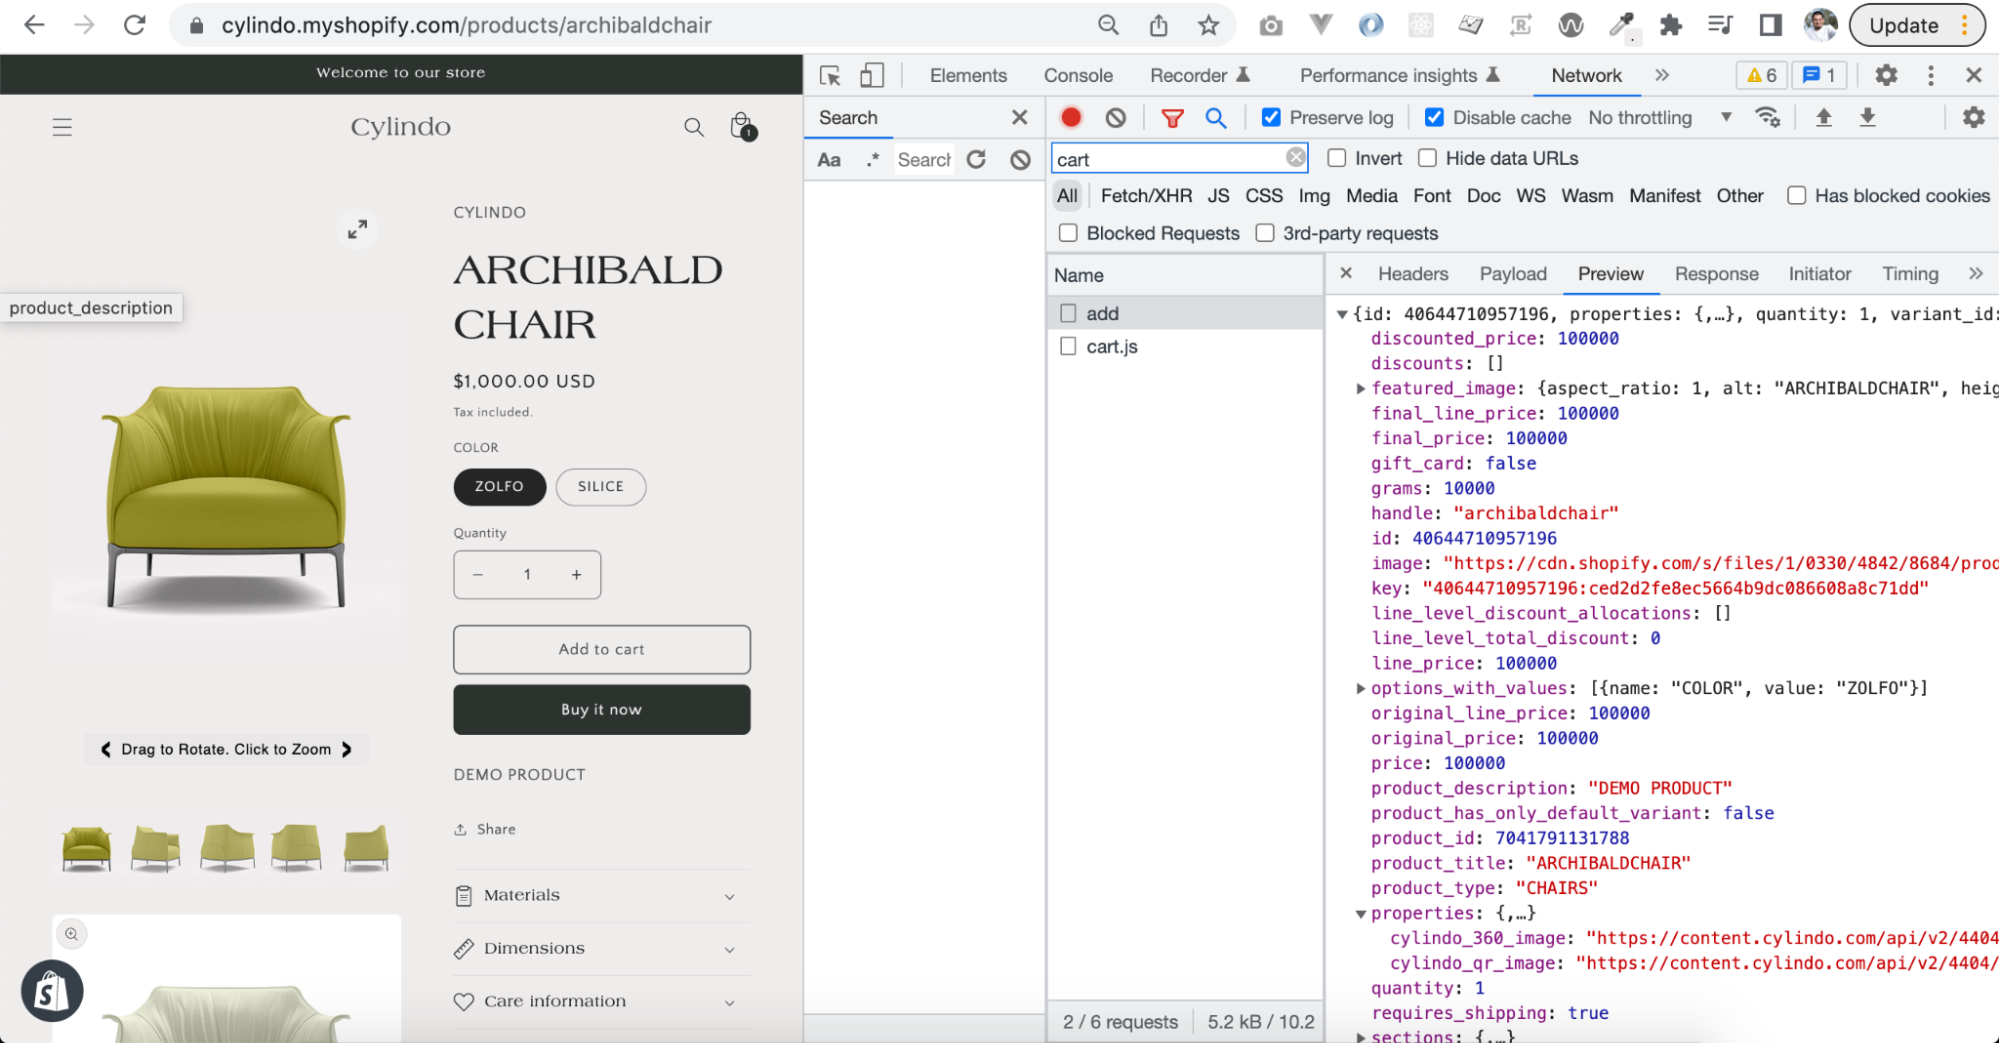Collapse the properties object
The image size is (1999, 1044).
[1360, 913]
